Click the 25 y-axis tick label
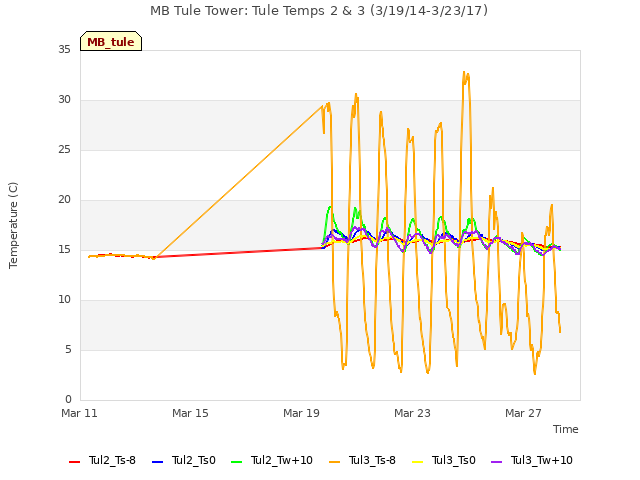The image size is (640, 480). (x=64, y=149)
